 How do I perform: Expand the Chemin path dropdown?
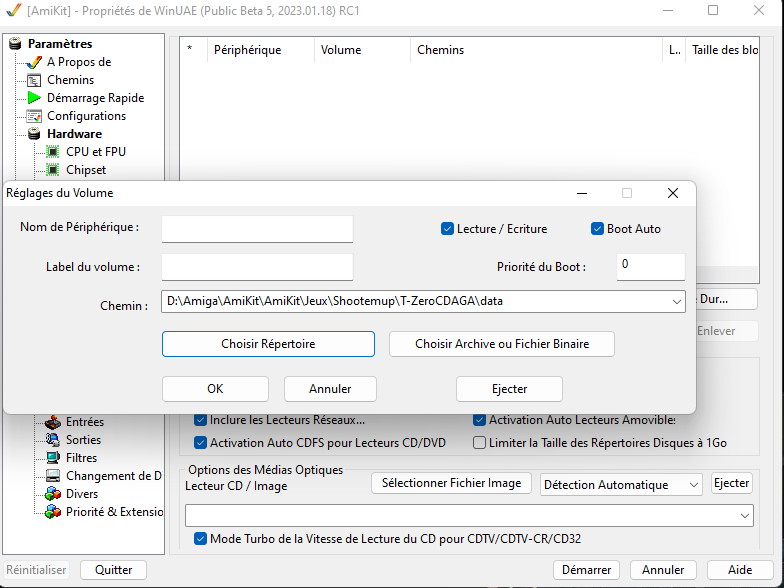pyautogui.click(x=676, y=301)
